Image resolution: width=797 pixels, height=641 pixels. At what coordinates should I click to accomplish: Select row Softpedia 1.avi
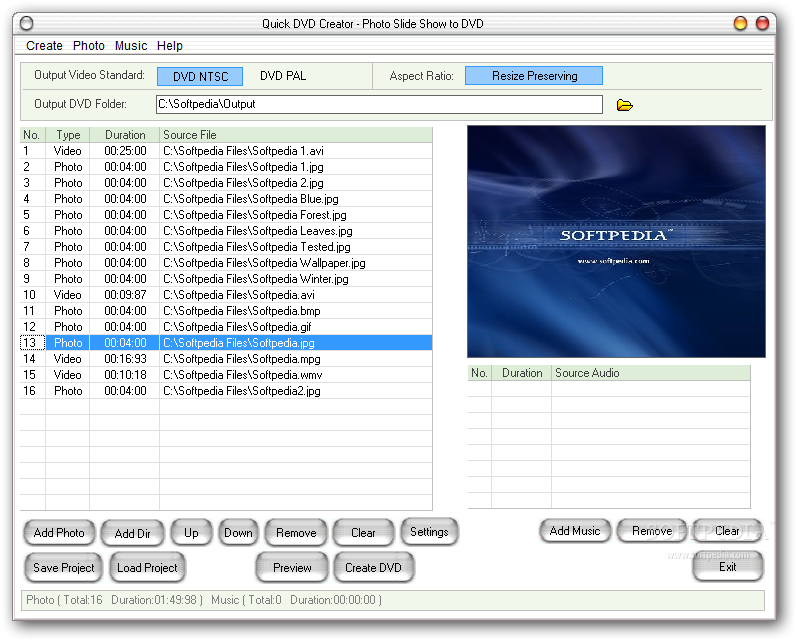click(x=226, y=151)
